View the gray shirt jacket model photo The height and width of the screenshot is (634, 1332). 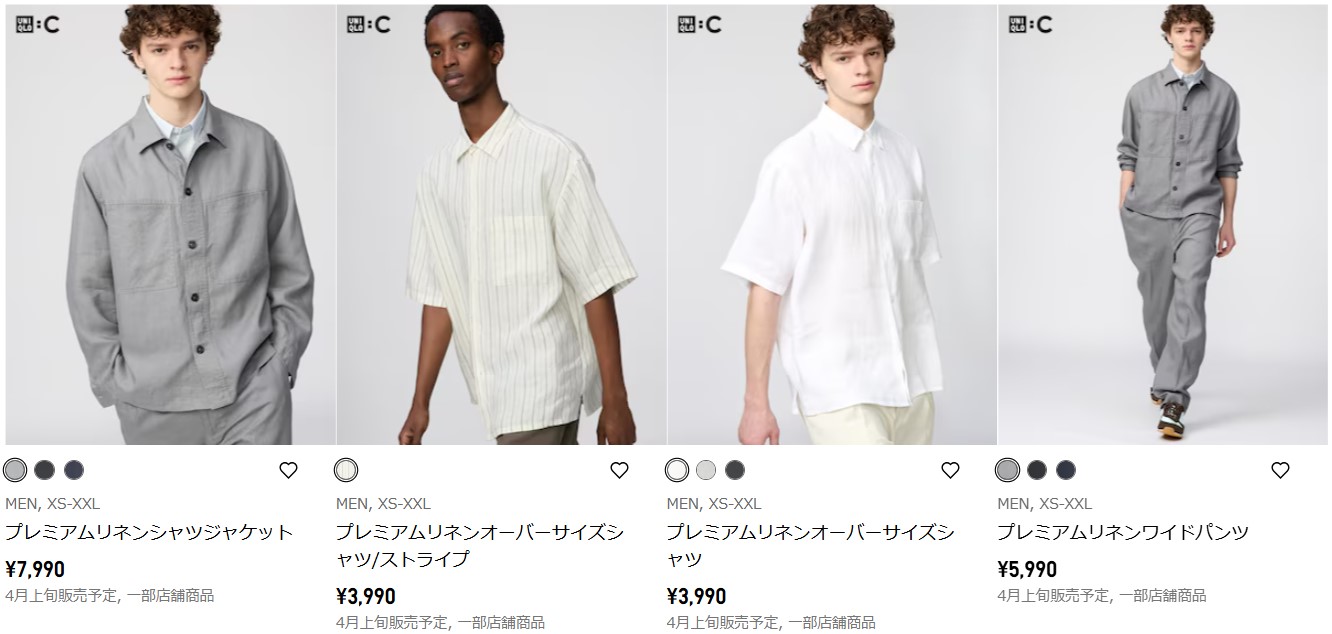170,224
